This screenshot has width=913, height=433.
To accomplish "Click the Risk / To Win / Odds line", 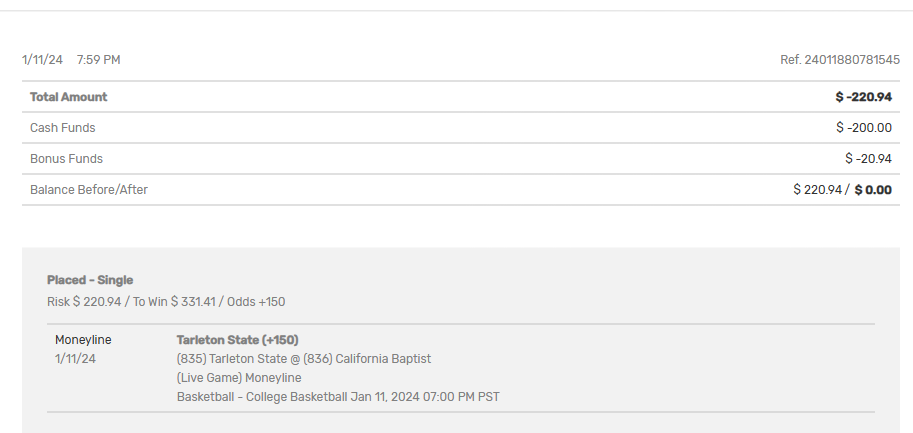I will pos(166,302).
